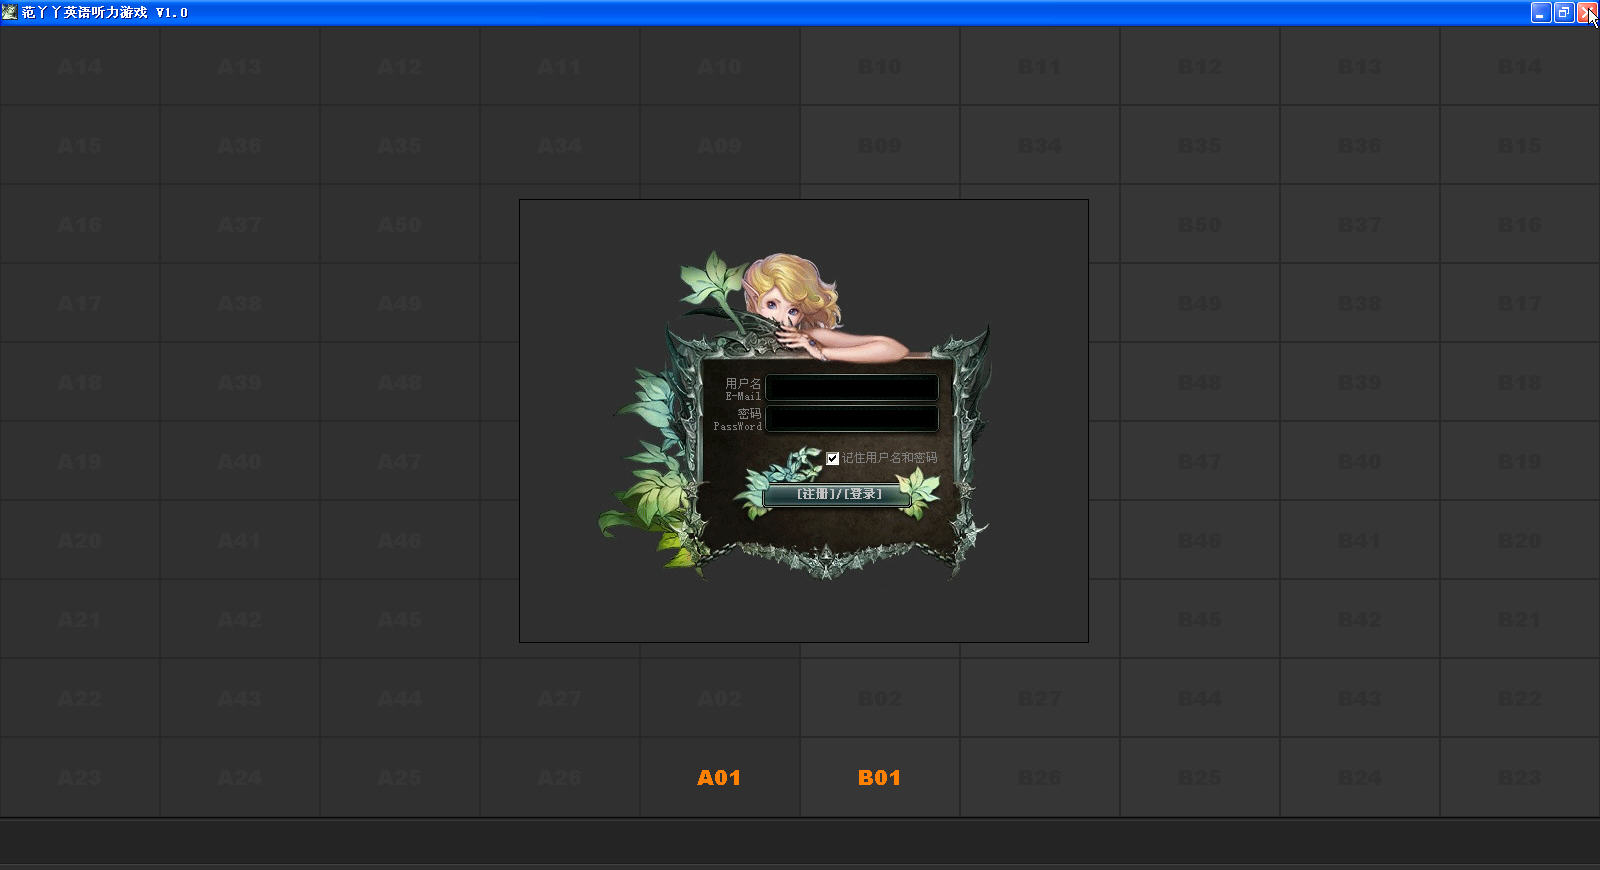Click the dimmed B35 grid cell
1600x870 pixels.
(x=1200, y=145)
